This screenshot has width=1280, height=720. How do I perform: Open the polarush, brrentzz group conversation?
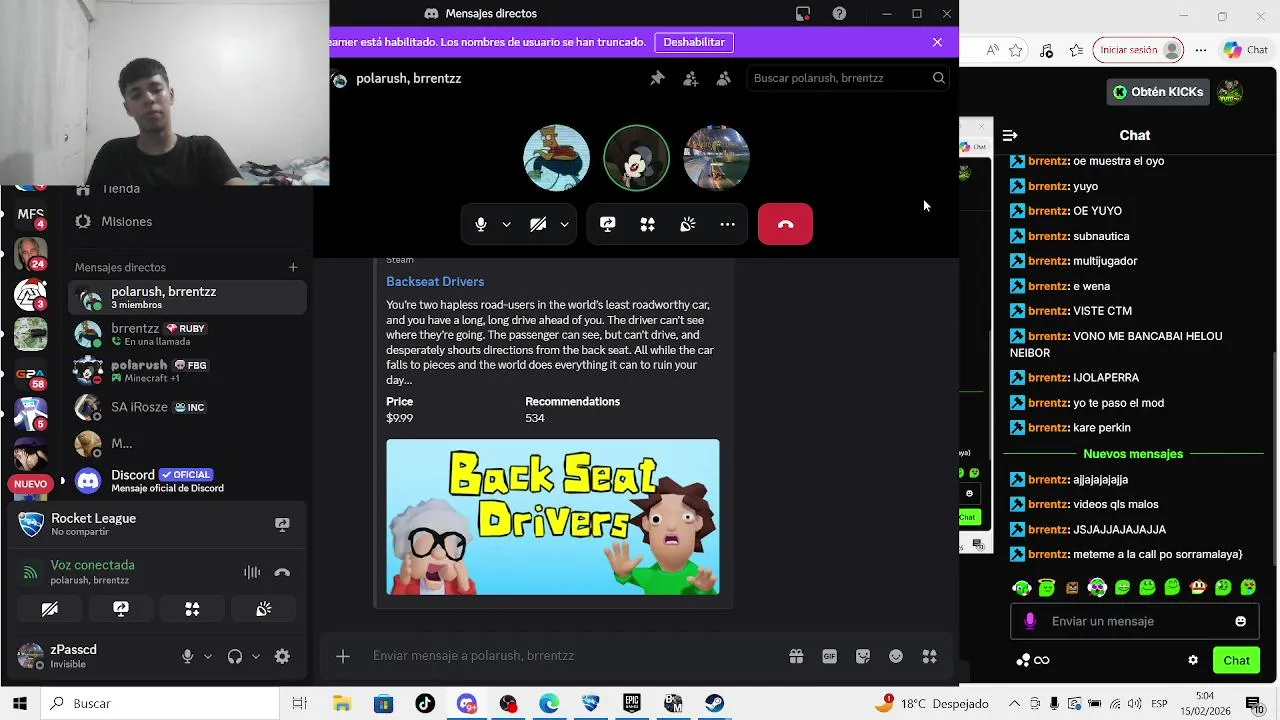[187, 297]
